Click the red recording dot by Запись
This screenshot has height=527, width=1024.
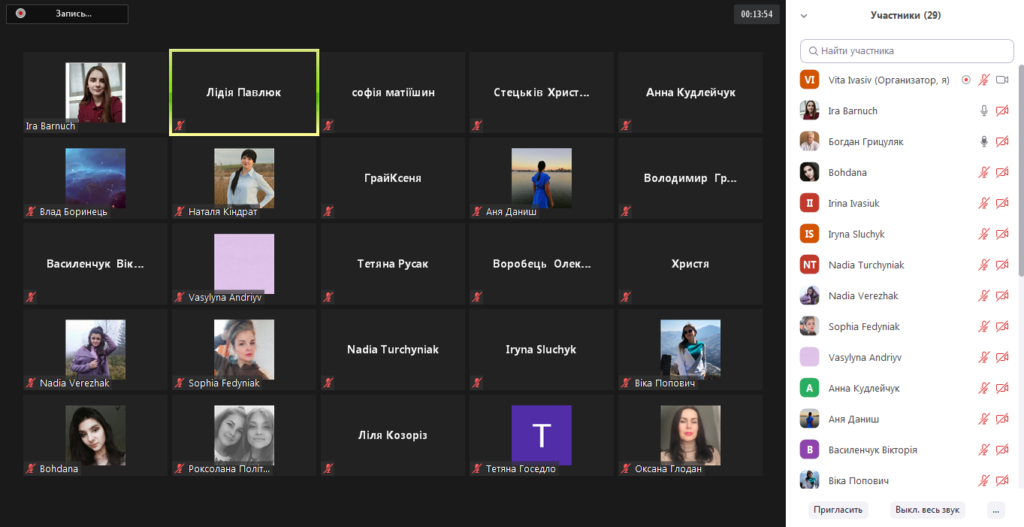[20, 14]
